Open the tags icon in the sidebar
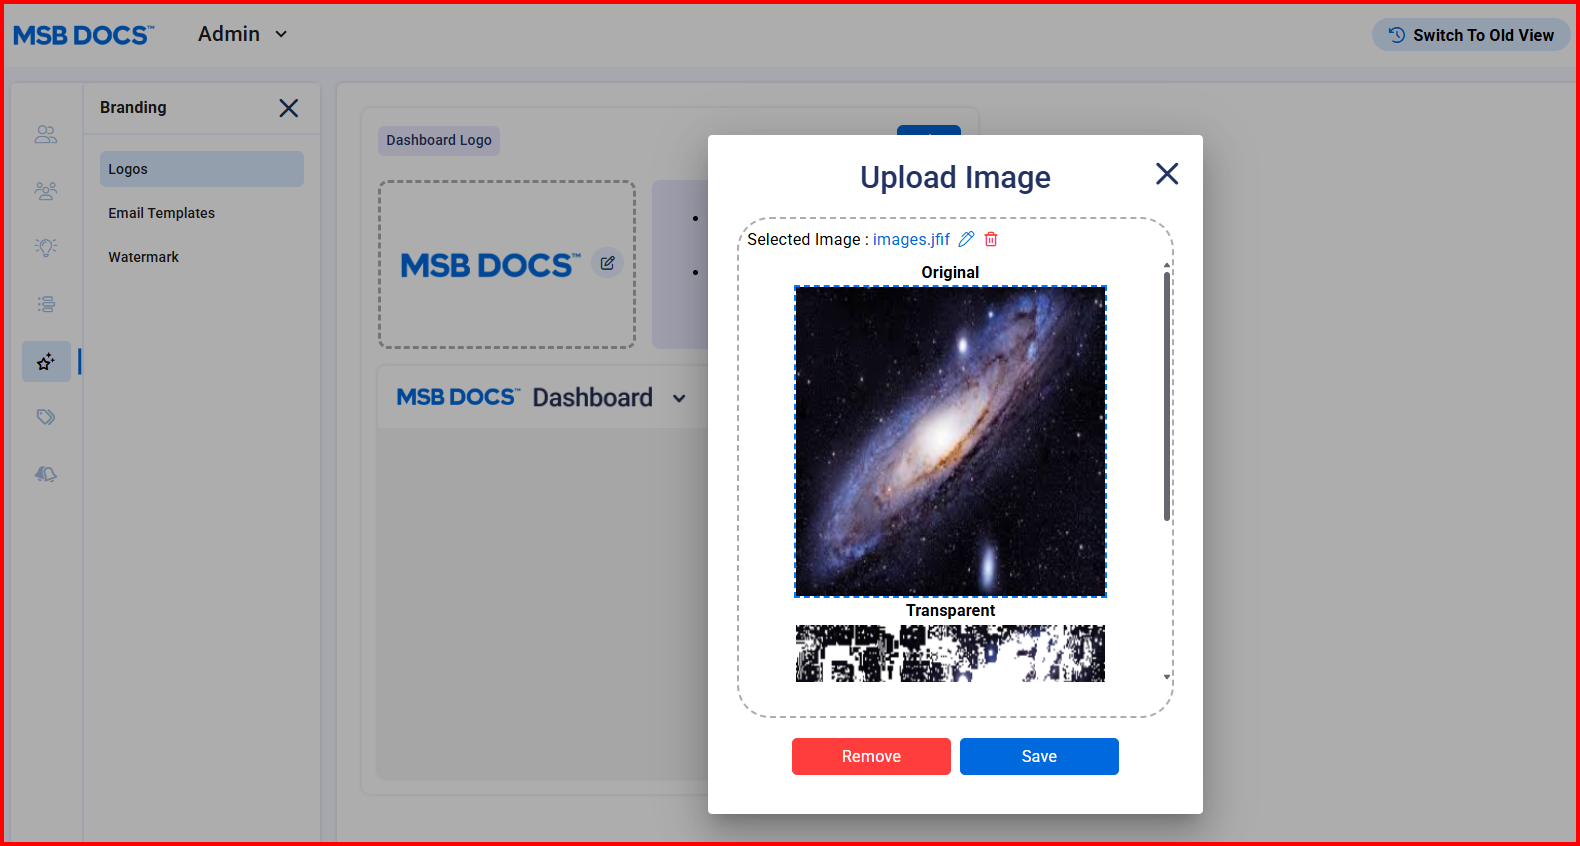 (x=46, y=417)
